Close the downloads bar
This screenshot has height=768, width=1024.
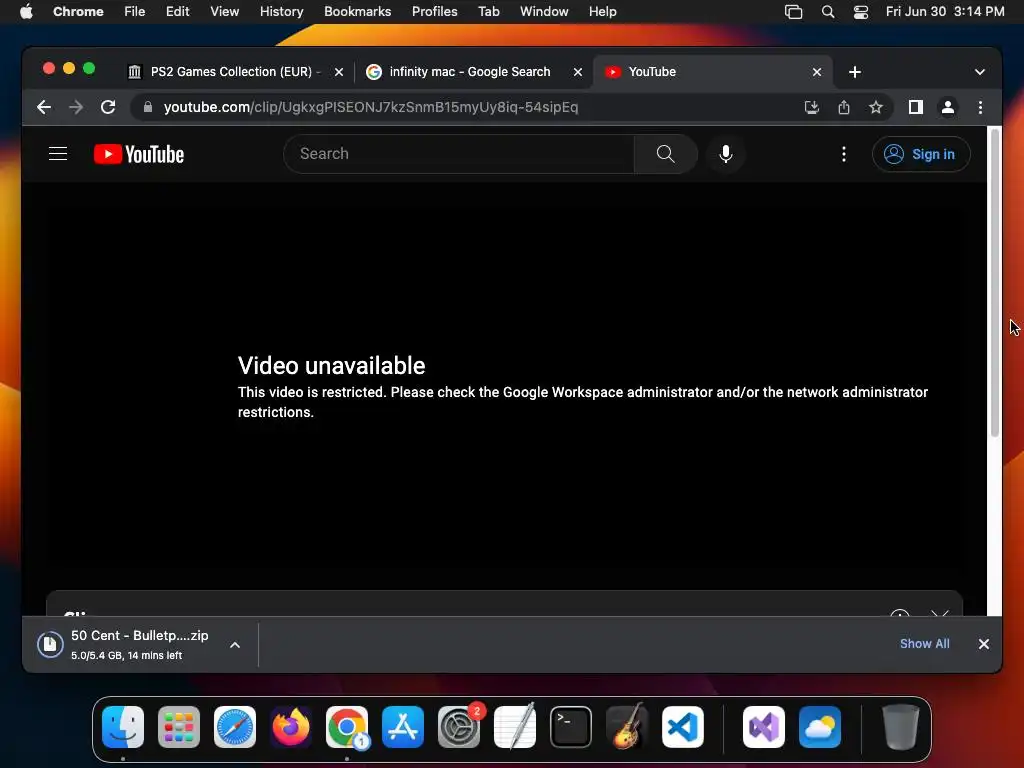tap(984, 644)
